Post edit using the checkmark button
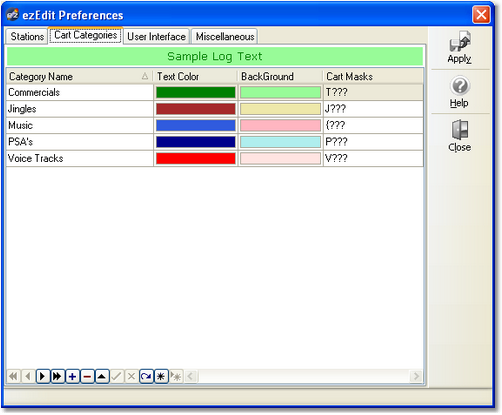Screen dimensions: 502x415 (x=117, y=377)
